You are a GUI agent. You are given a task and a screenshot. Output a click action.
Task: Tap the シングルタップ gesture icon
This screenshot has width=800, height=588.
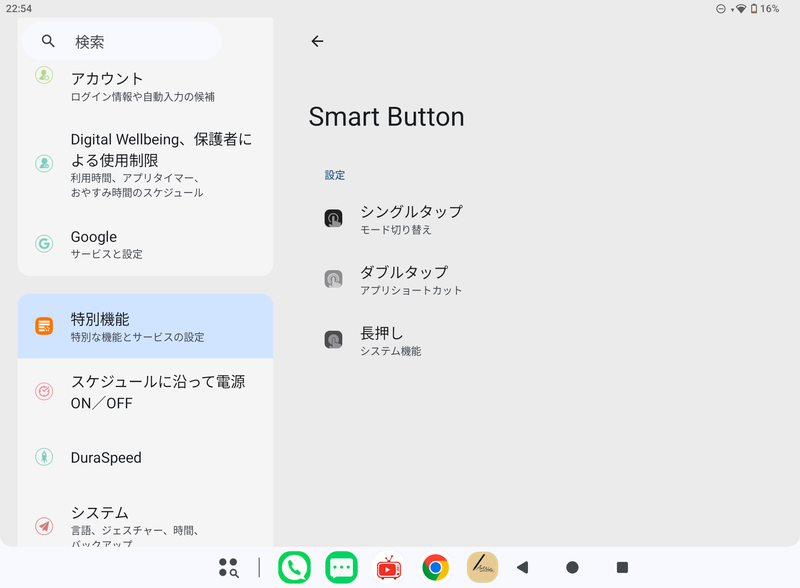pyautogui.click(x=334, y=217)
